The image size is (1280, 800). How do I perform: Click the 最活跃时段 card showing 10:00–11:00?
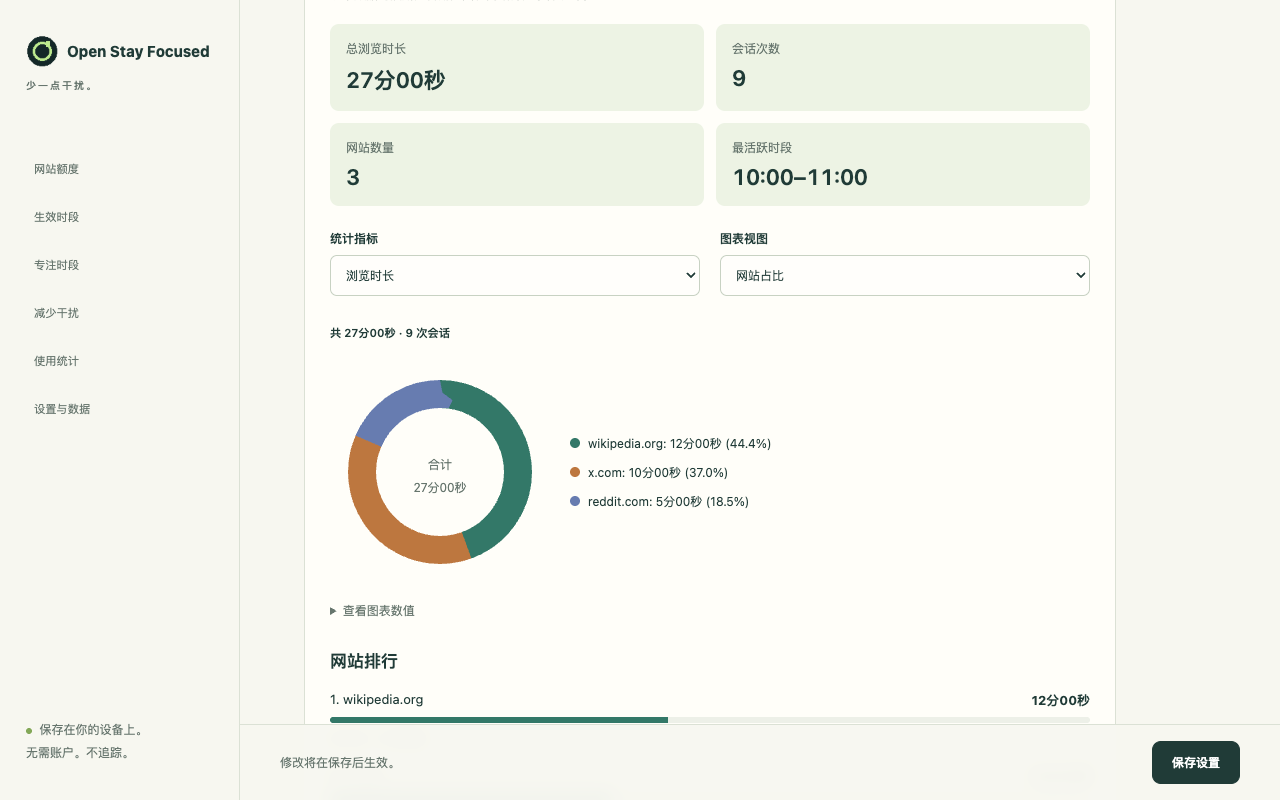pos(903,165)
